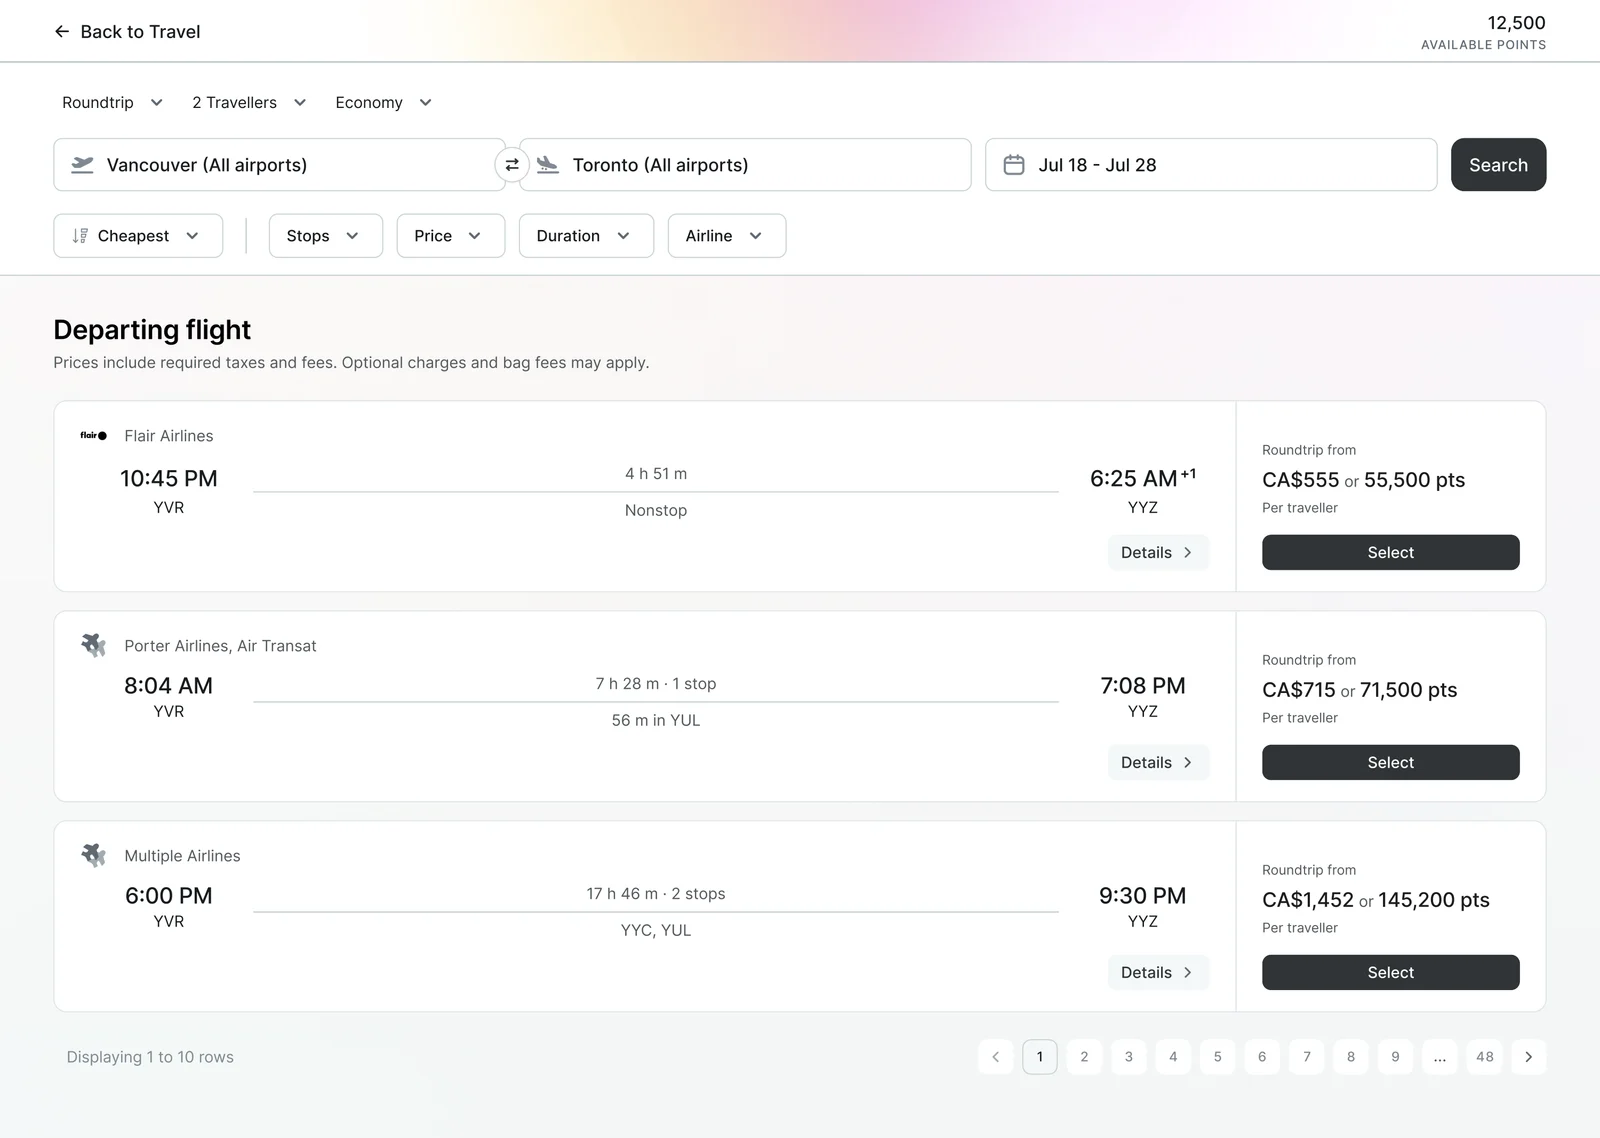This screenshot has width=1600, height=1138.
Task: Open the Duration filter dropdown
Action: tap(586, 236)
